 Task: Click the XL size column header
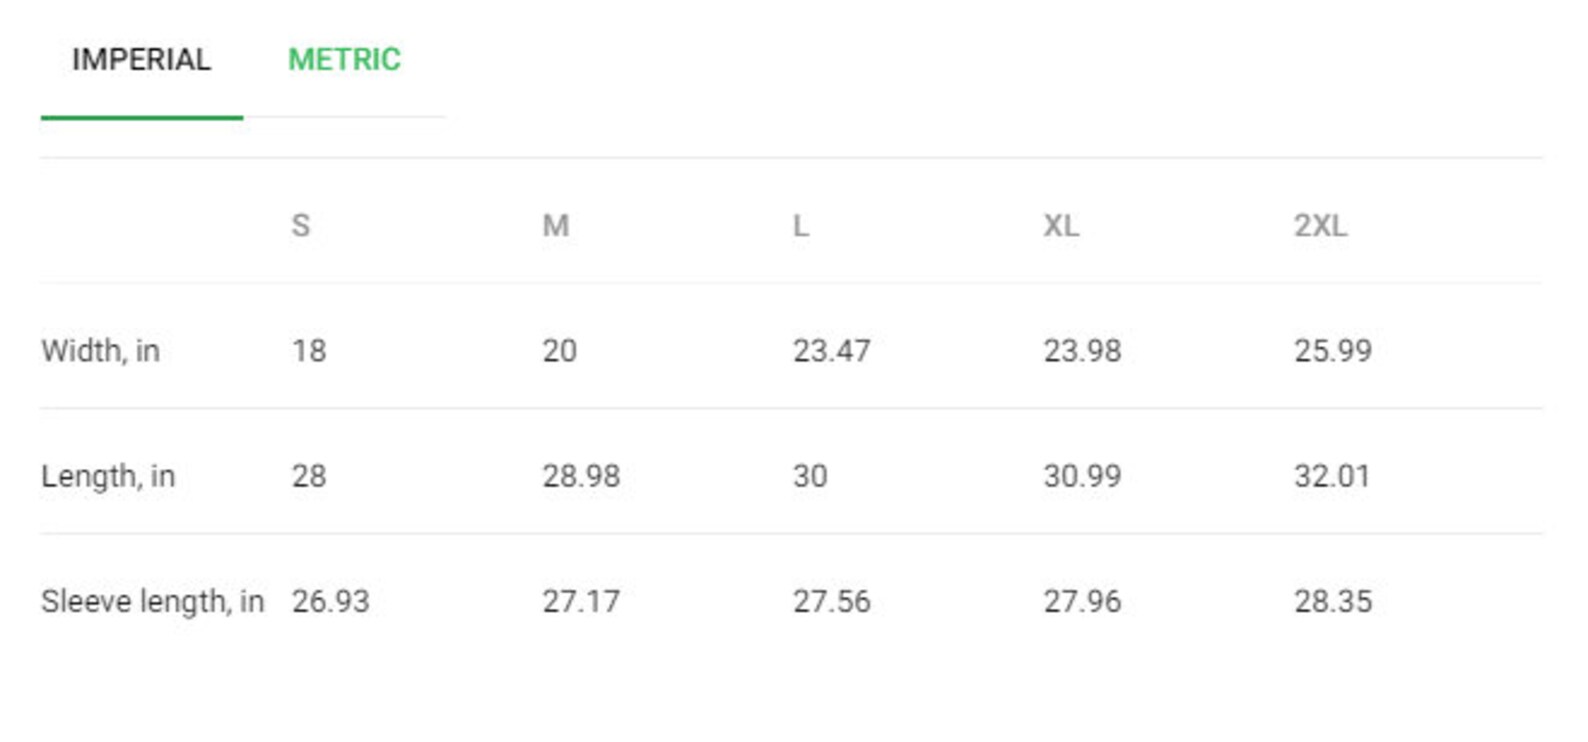point(1061,226)
